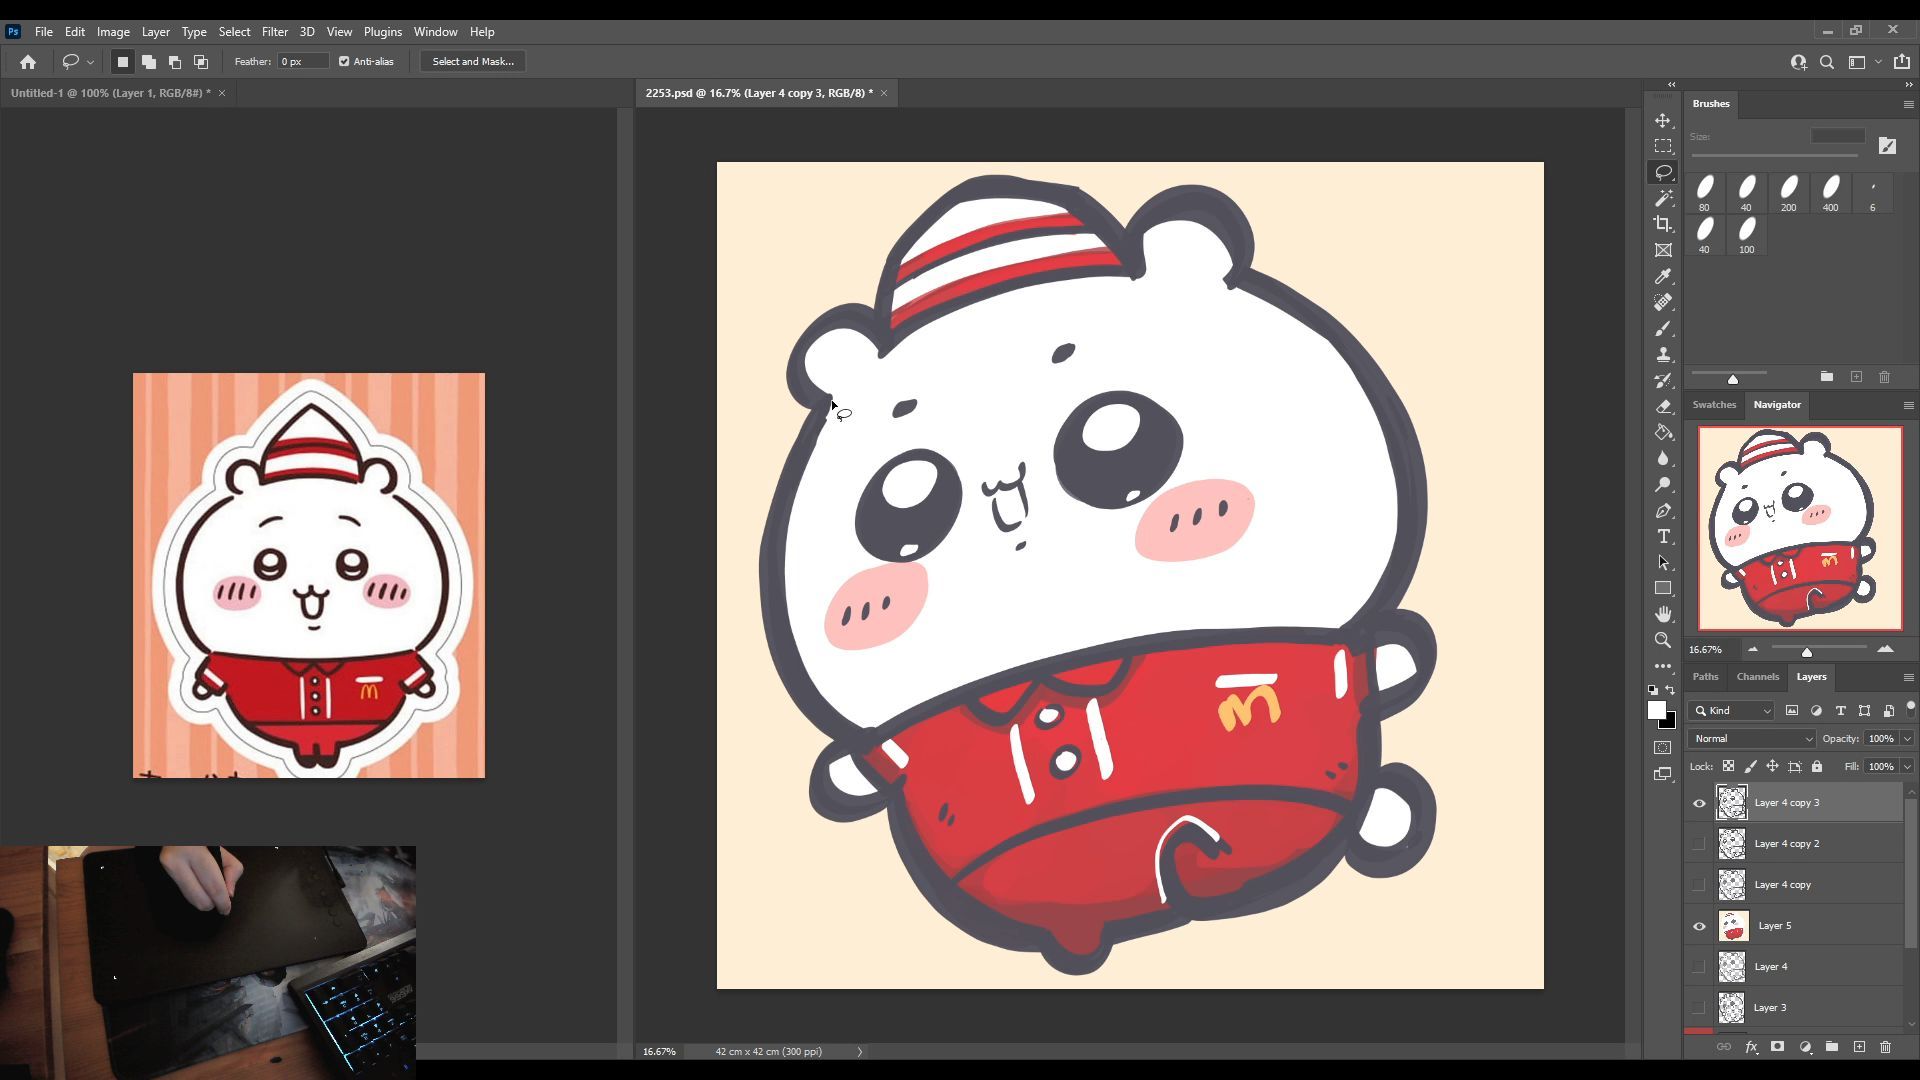
Task: Select the Blur tool
Action: [1663, 458]
